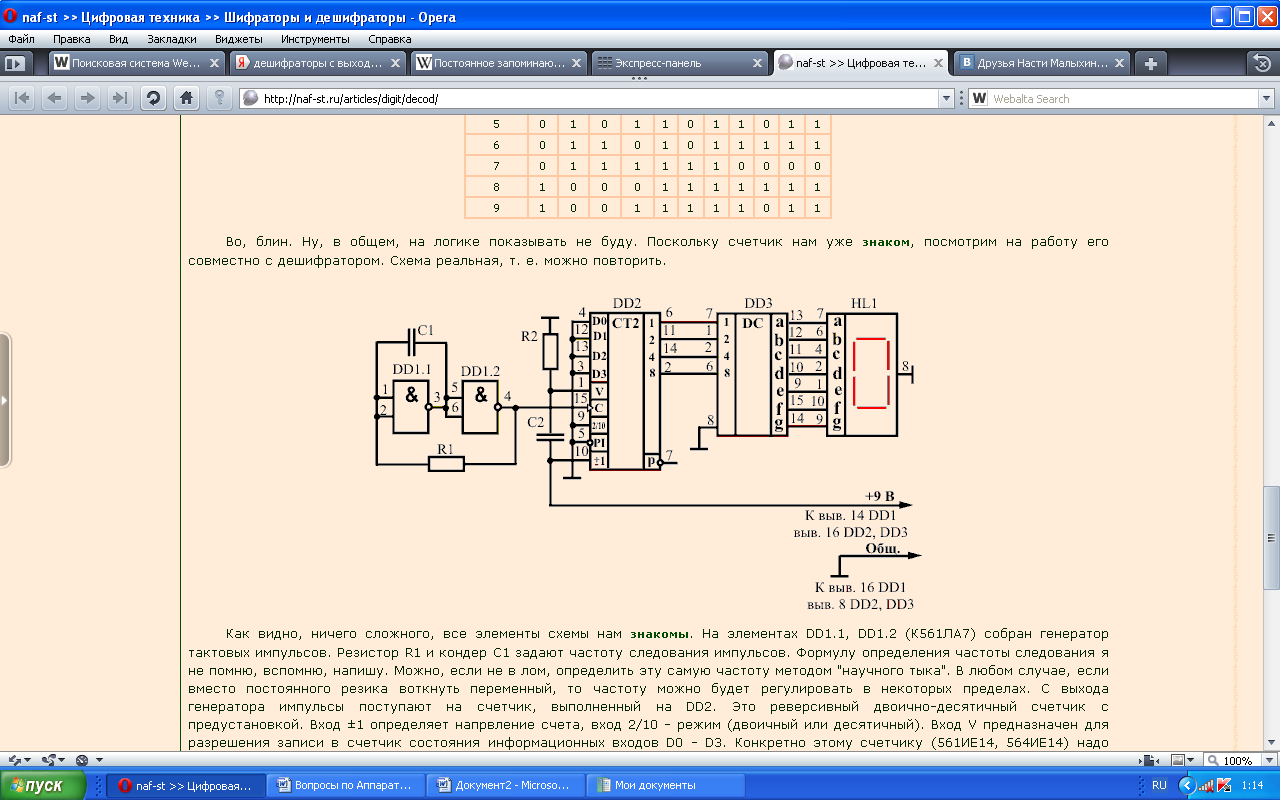Switch to 'Экспресс-панель' tab
Image resolution: width=1280 pixels, height=800 pixels.
pos(680,63)
